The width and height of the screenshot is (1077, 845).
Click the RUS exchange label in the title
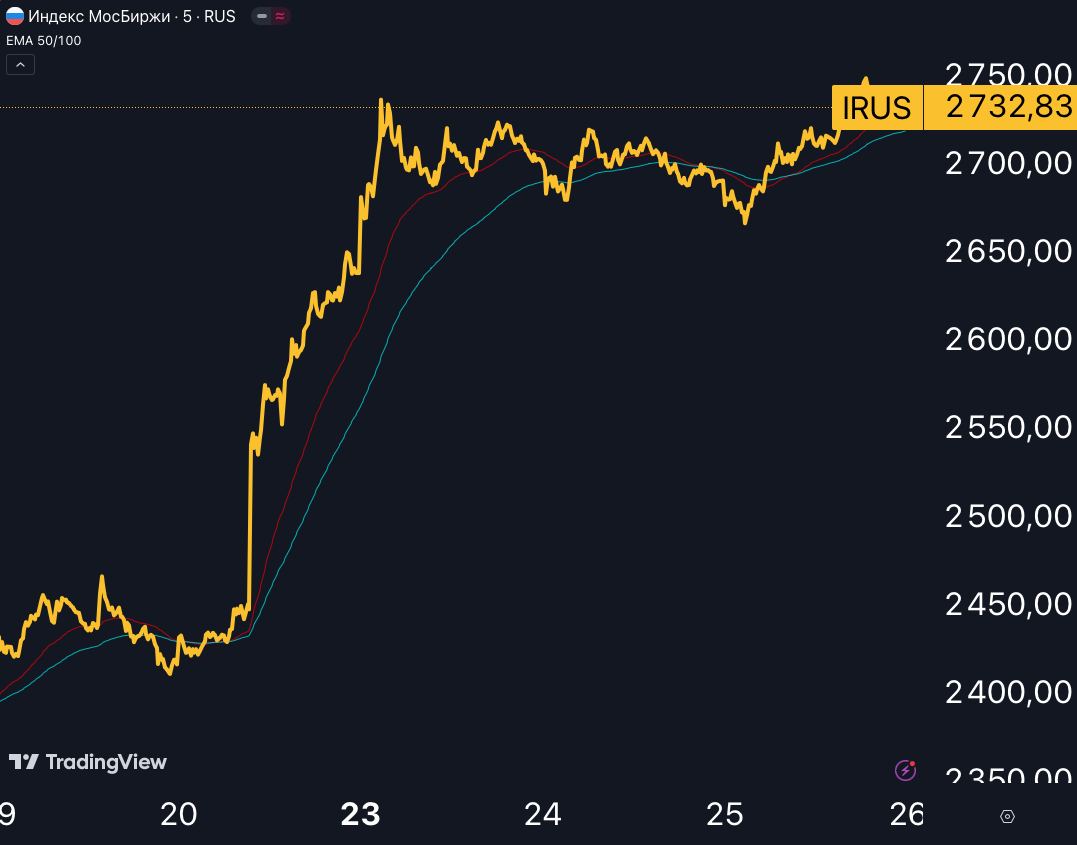pyautogui.click(x=220, y=16)
